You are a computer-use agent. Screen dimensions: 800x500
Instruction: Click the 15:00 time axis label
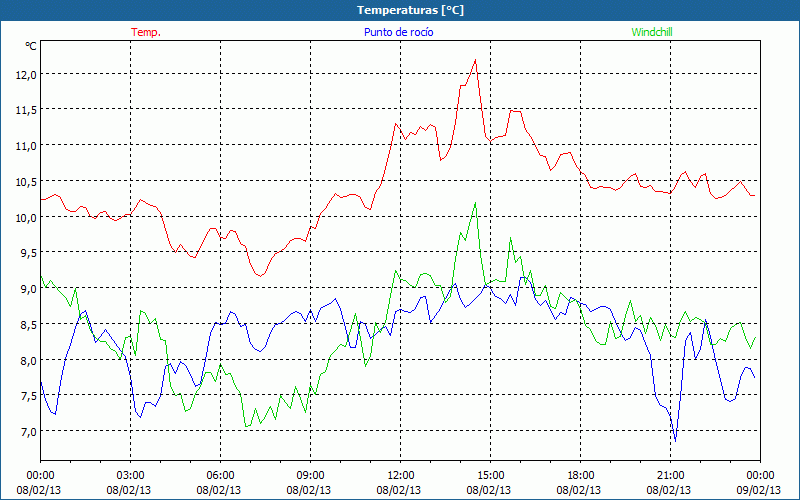tap(490, 476)
